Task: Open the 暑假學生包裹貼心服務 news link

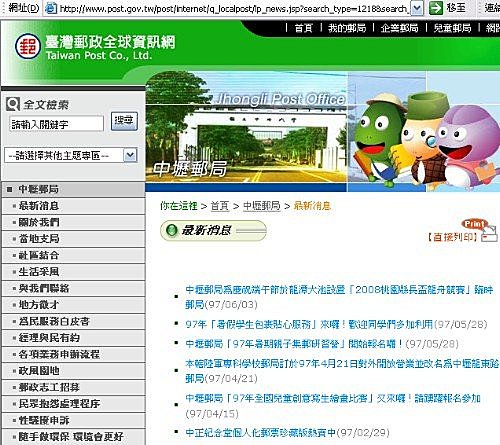Action: point(309,324)
